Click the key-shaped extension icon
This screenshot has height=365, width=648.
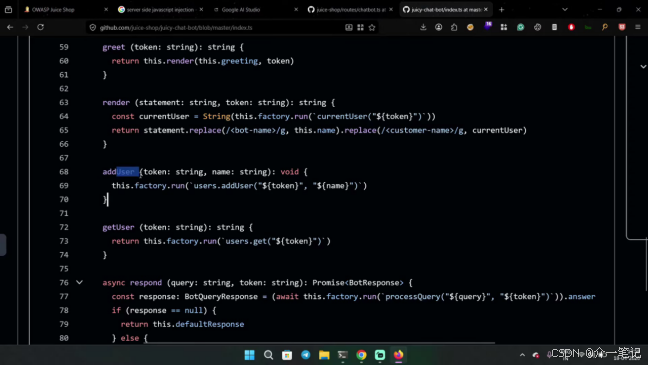click(605, 27)
